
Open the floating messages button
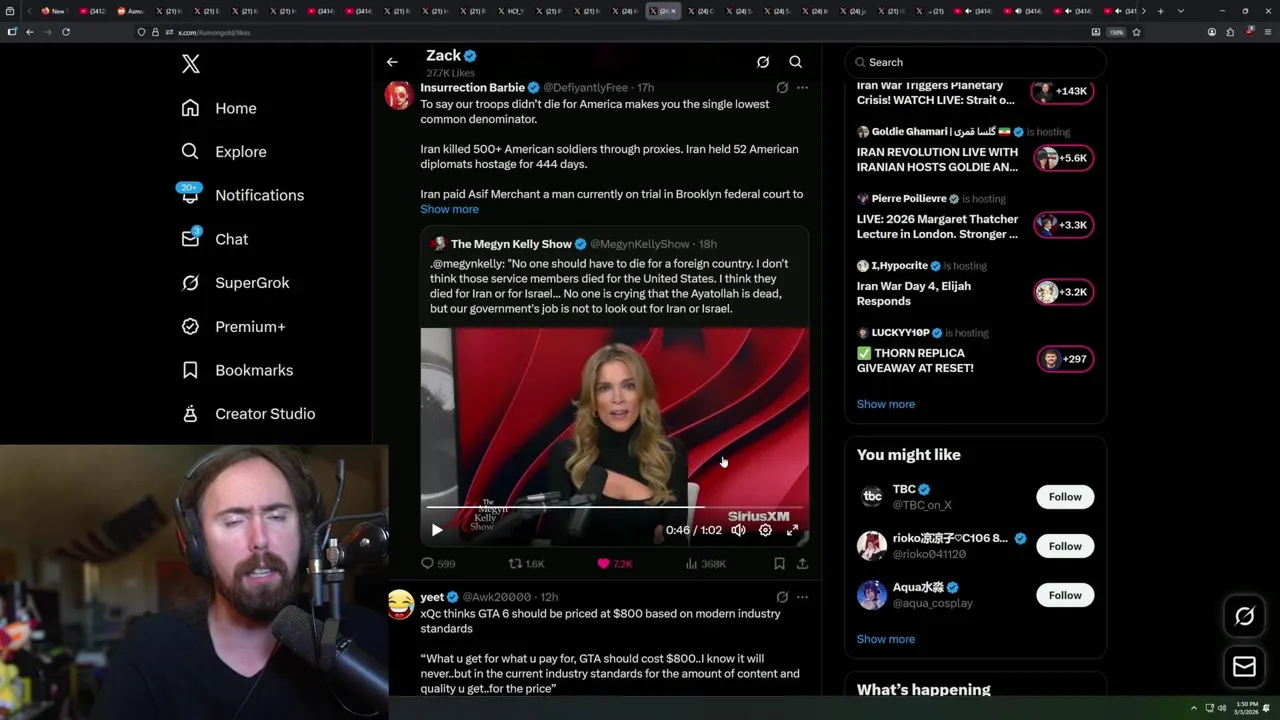(1244, 666)
